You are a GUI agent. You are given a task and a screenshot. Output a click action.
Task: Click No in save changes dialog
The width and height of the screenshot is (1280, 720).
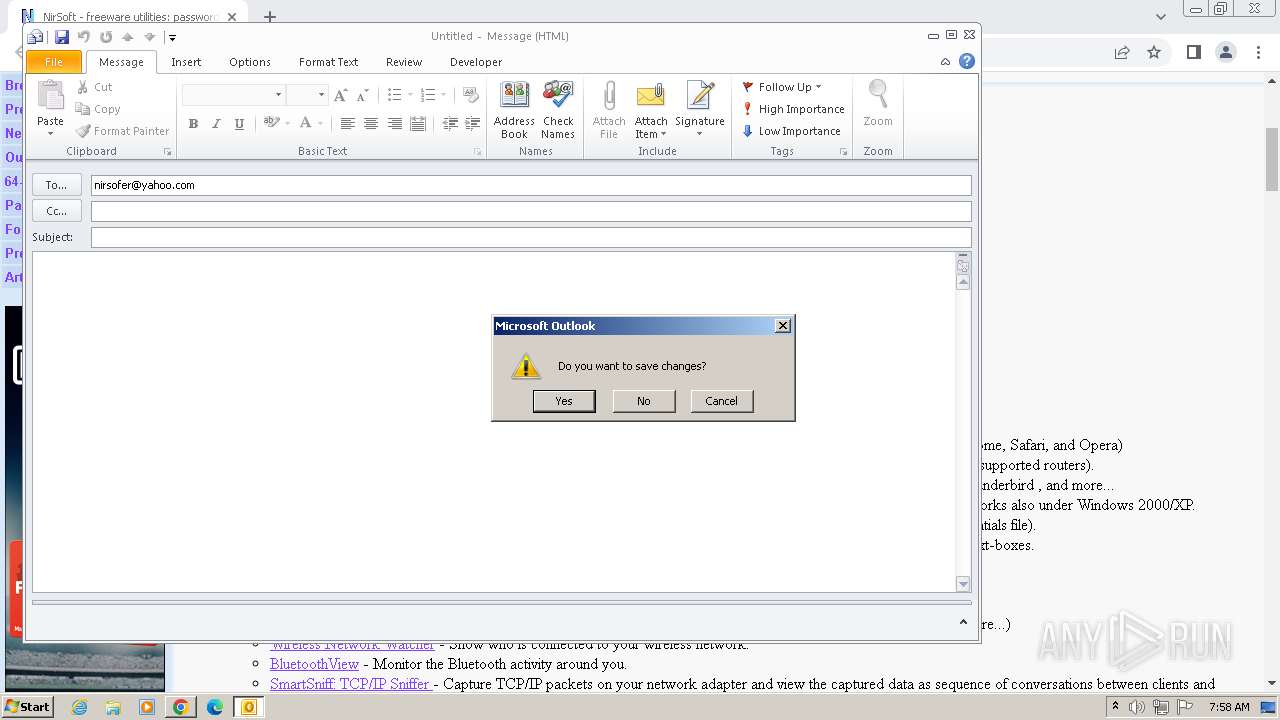[x=644, y=401]
